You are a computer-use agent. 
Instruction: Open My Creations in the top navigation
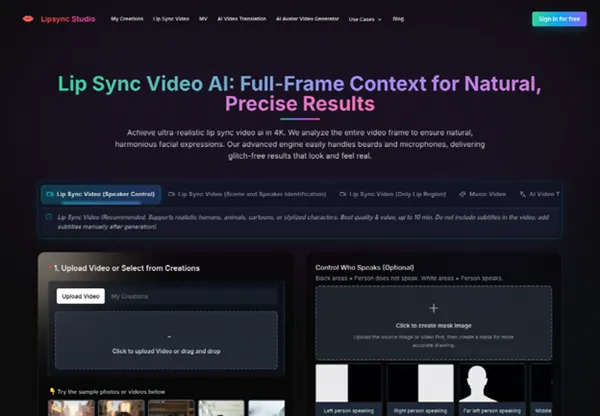pyautogui.click(x=127, y=19)
